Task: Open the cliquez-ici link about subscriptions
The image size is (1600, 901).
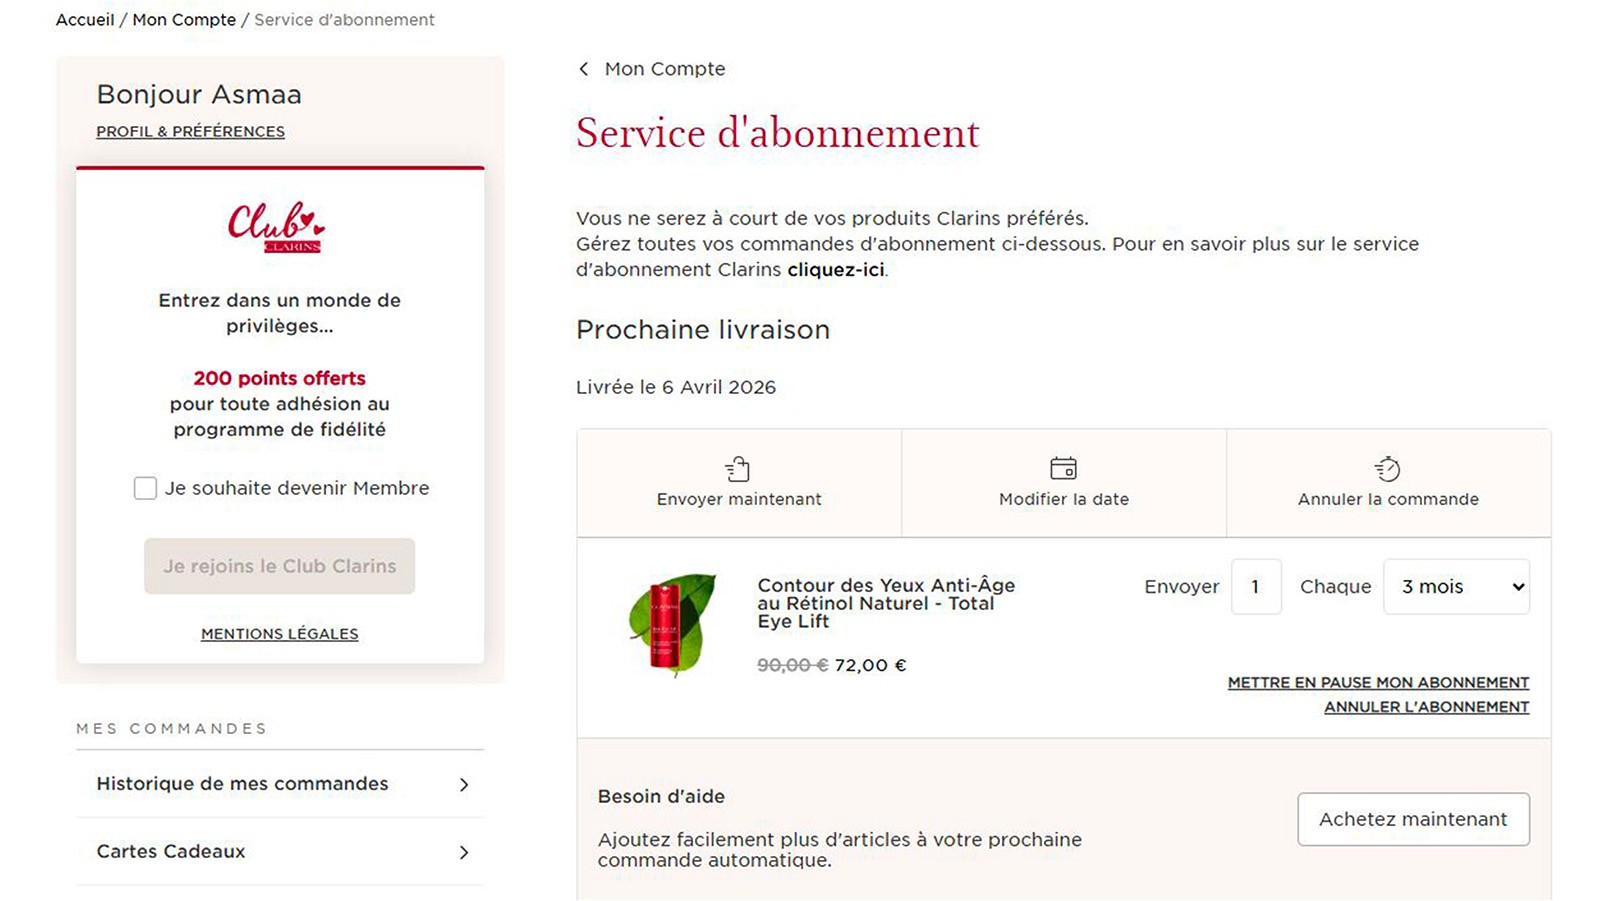Action: click(834, 269)
